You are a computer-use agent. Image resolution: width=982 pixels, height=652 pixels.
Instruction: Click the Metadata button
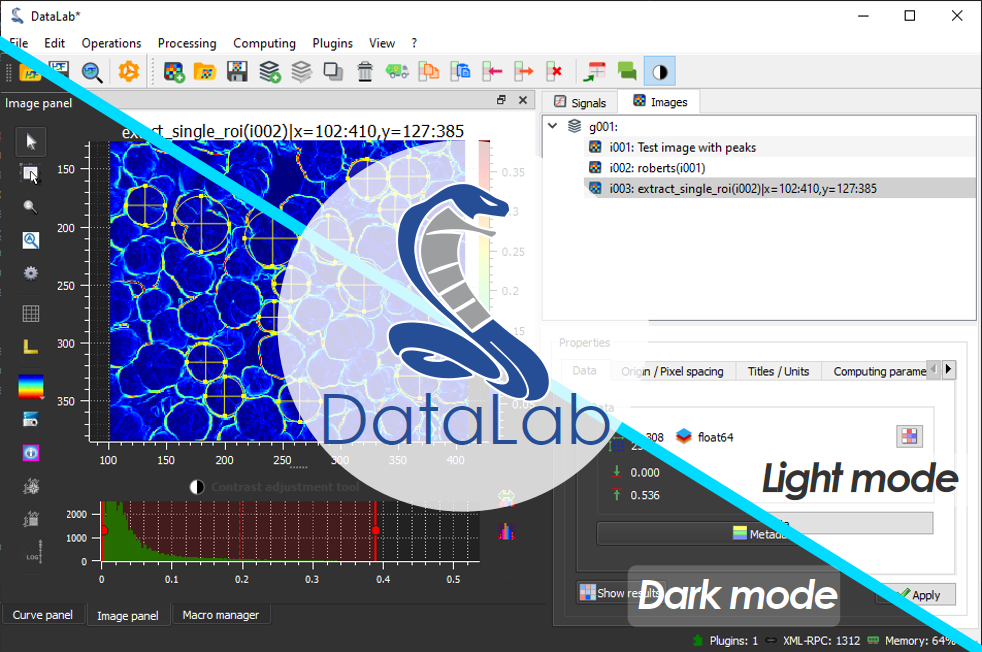(x=765, y=533)
